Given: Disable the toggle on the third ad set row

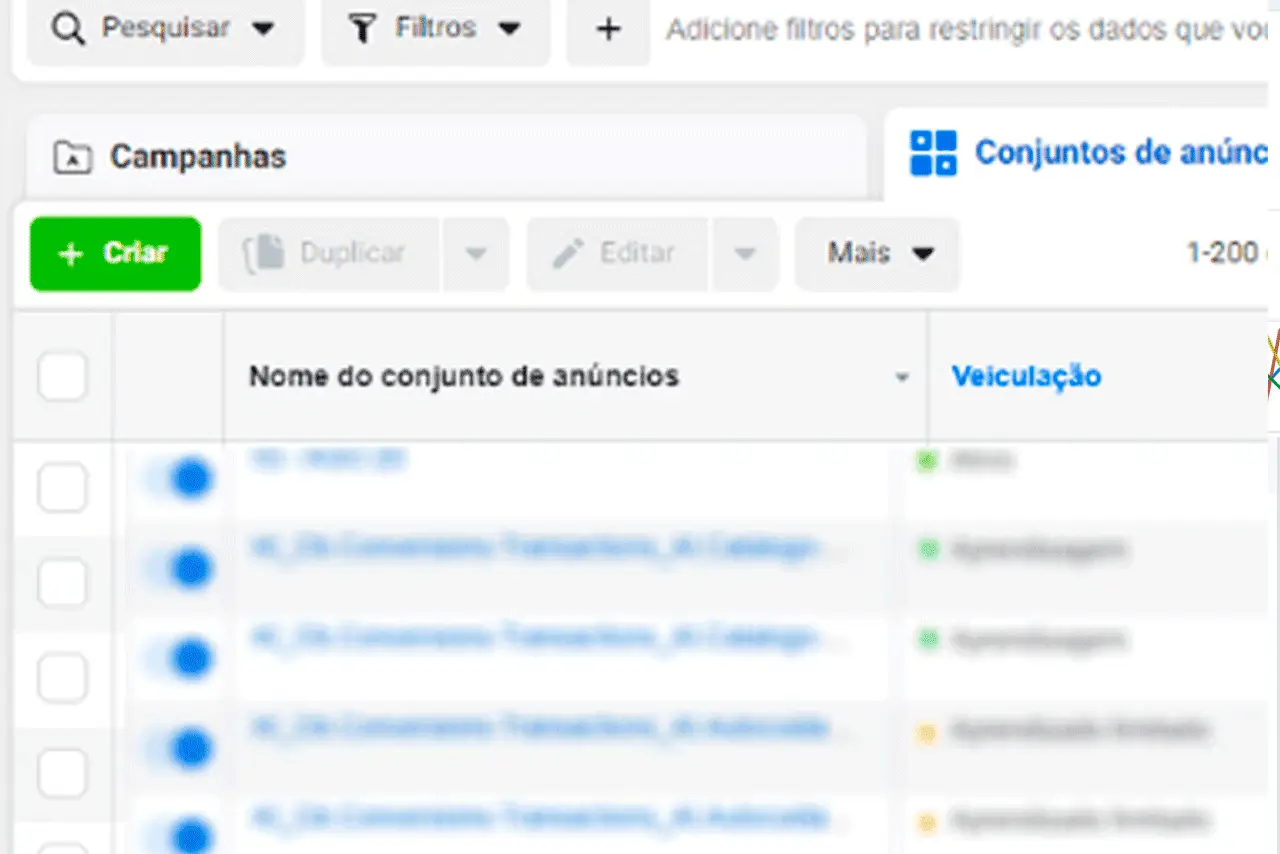Looking at the screenshot, I should [x=180, y=658].
